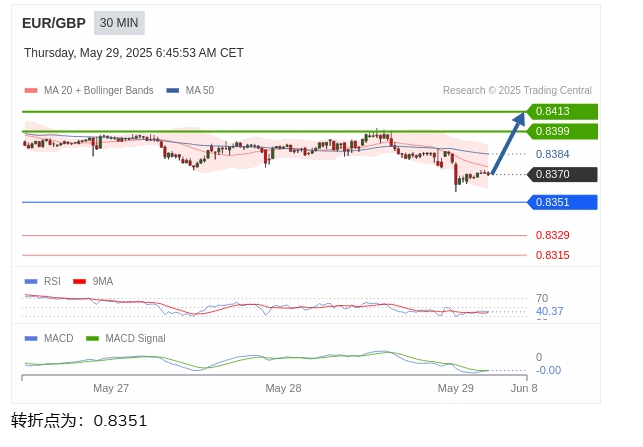Click the RSI value 40.37 label
The height and width of the screenshot is (447, 643).
coord(550,311)
